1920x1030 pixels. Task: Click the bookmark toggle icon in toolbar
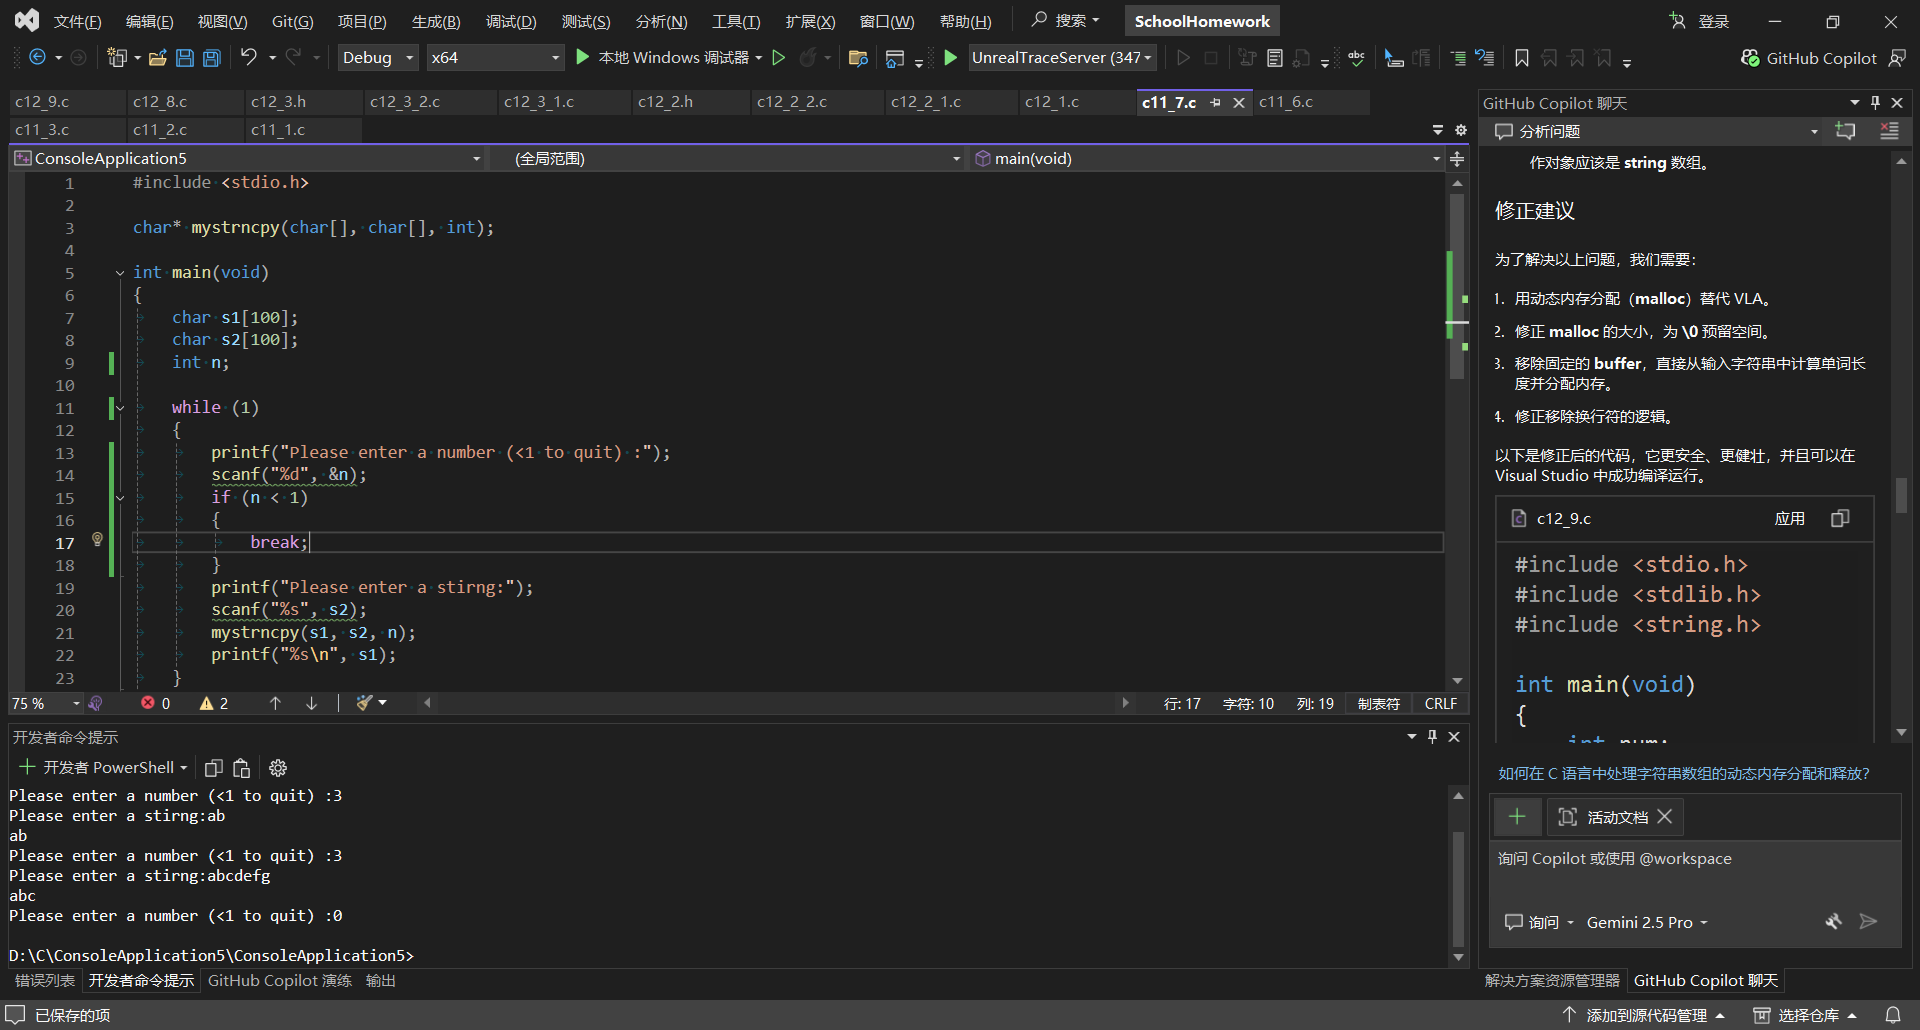tap(1521, 58)
